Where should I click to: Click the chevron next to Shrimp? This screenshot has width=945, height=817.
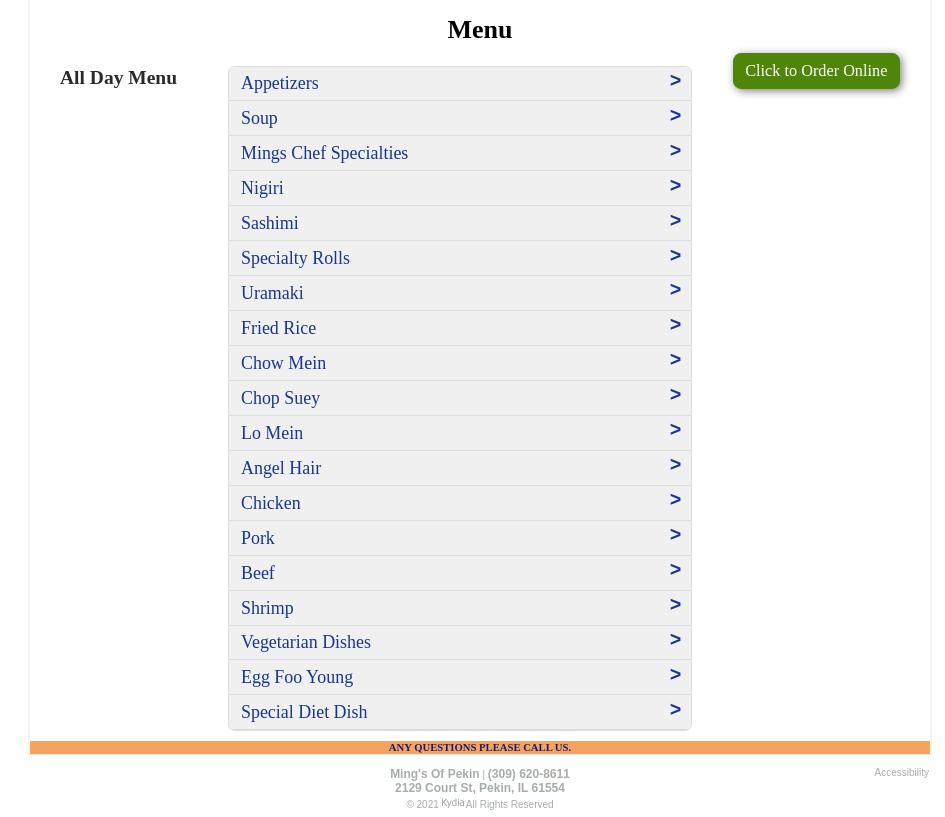coord(675,605)
